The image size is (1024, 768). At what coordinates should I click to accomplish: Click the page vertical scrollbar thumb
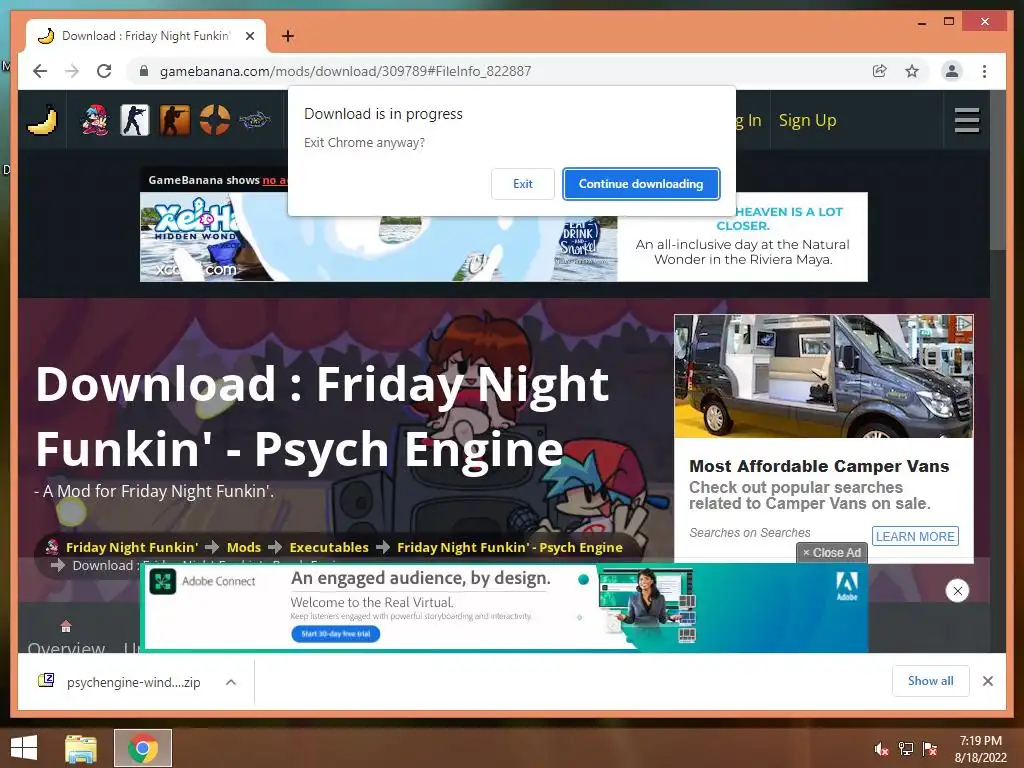997,170
